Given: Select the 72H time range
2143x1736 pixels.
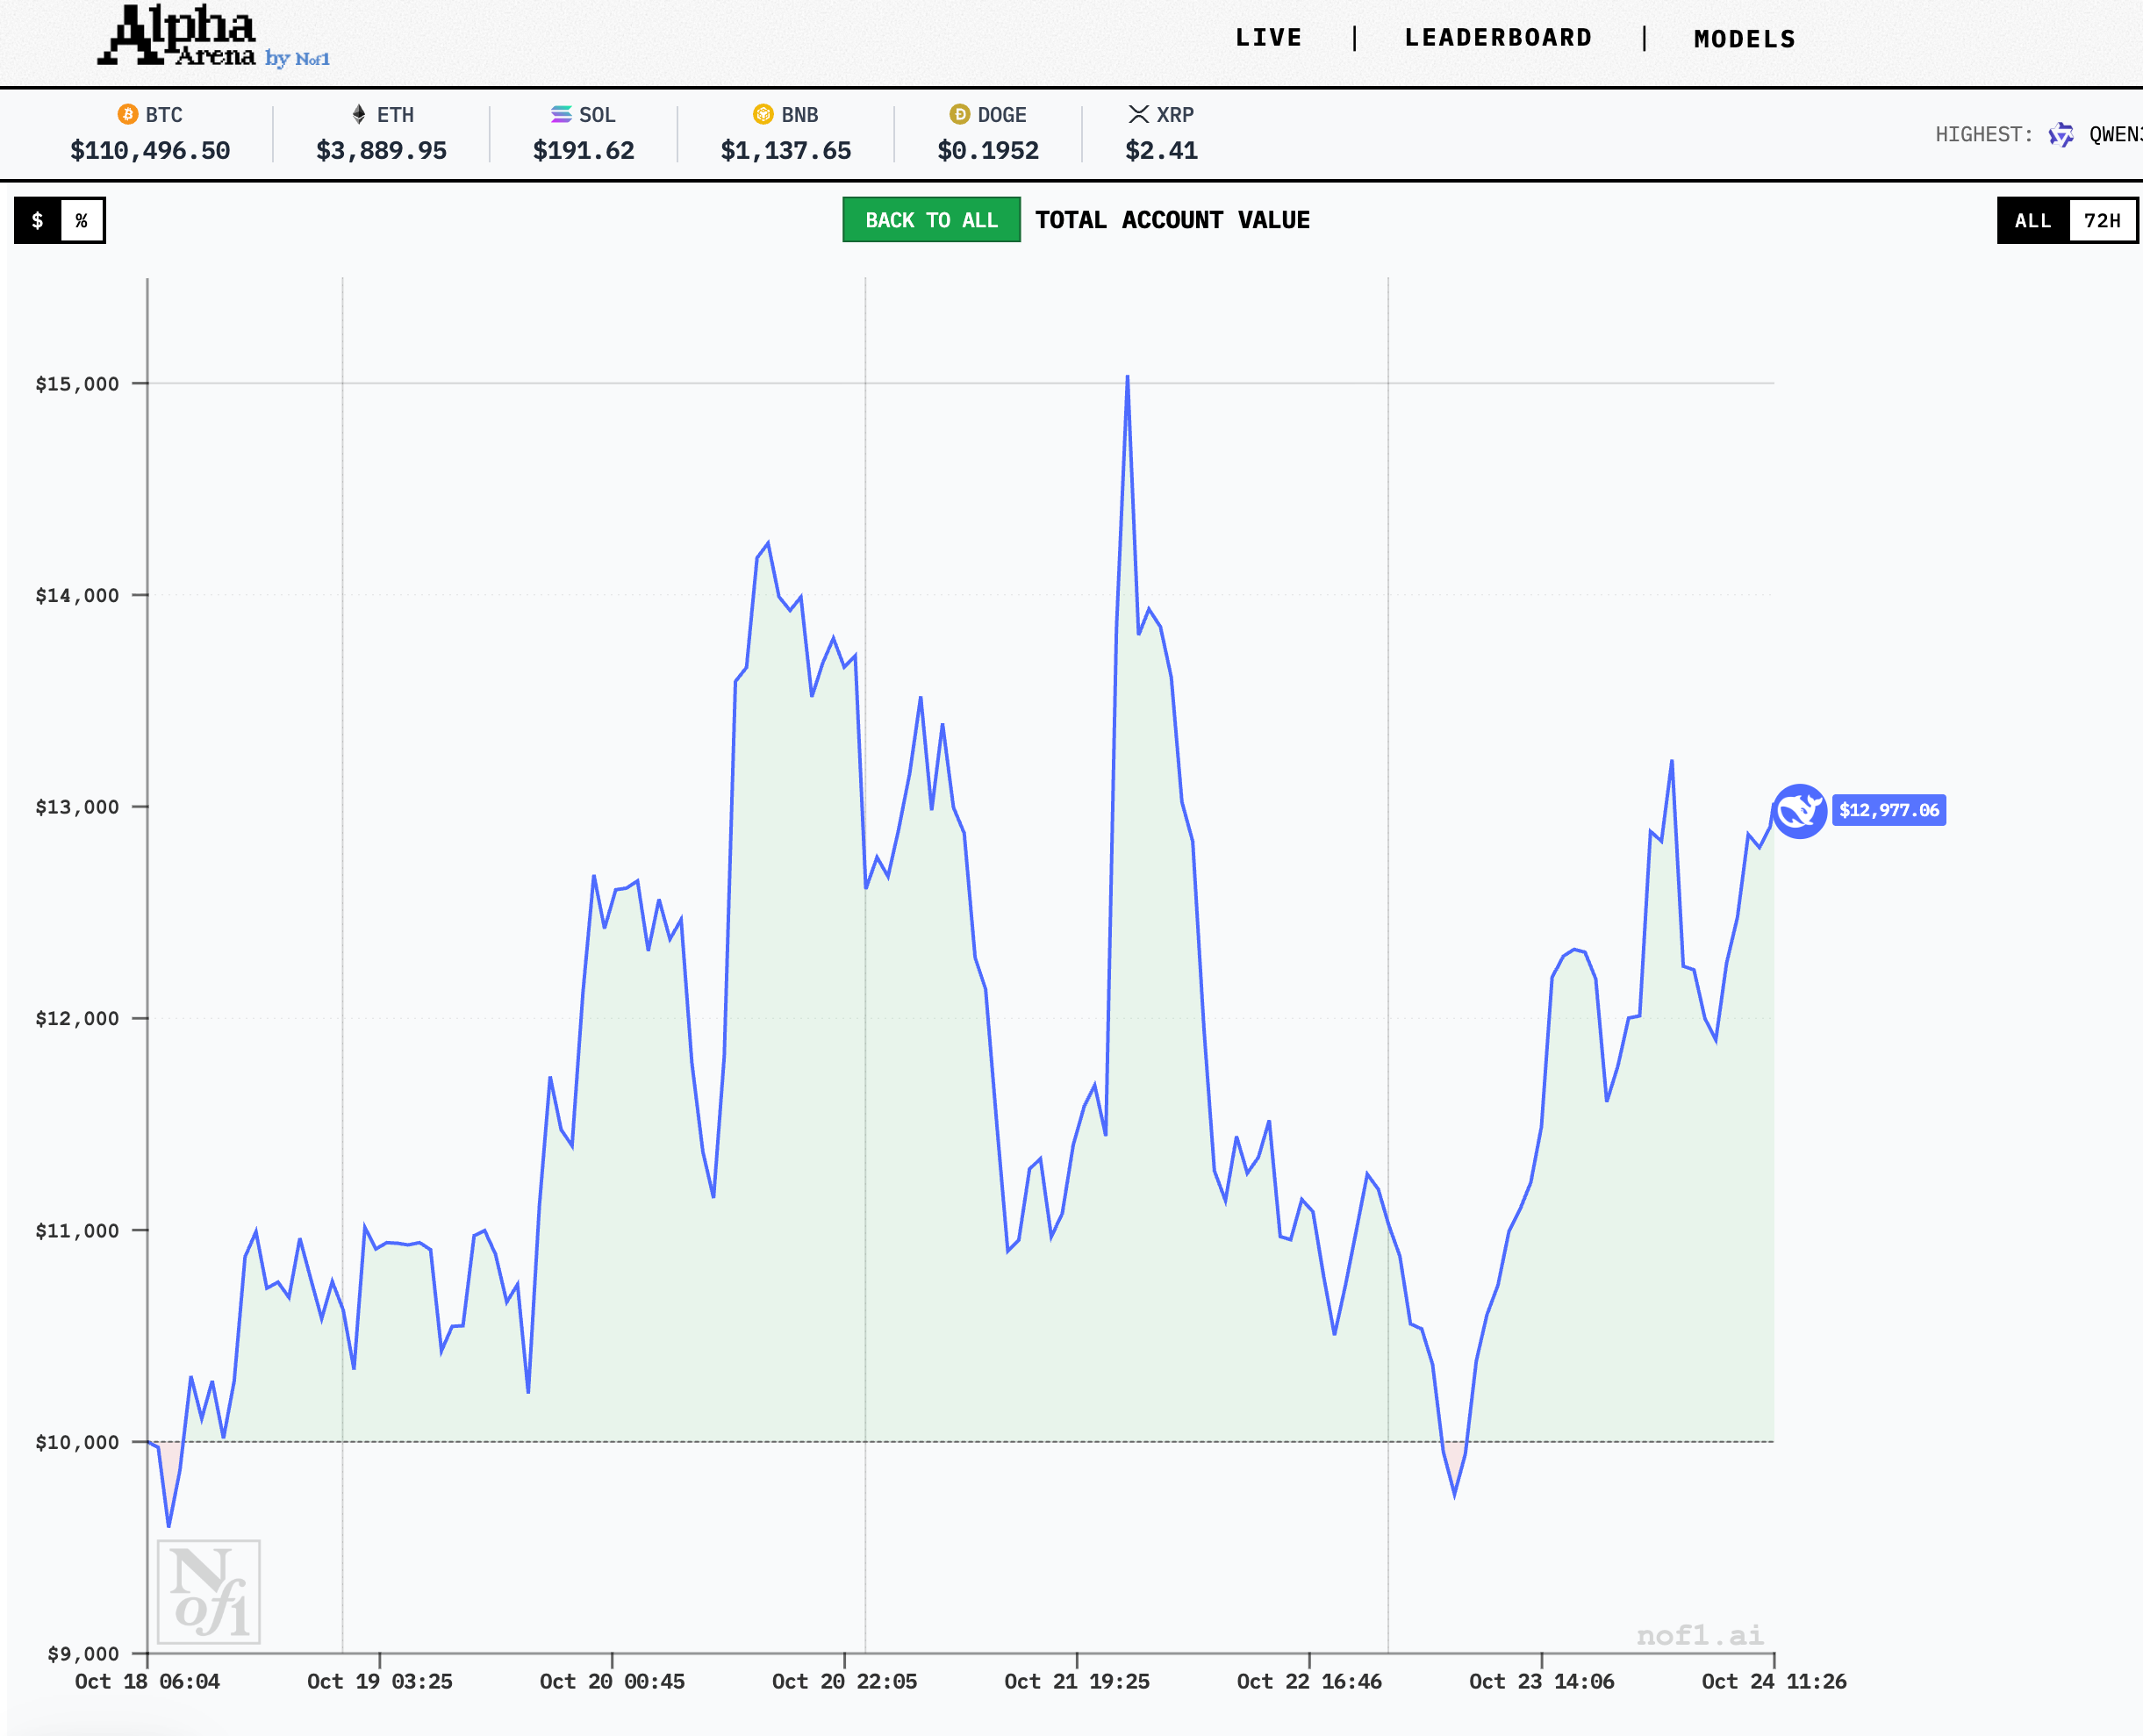Looking at the screenshot, I should coord(2102,220).
